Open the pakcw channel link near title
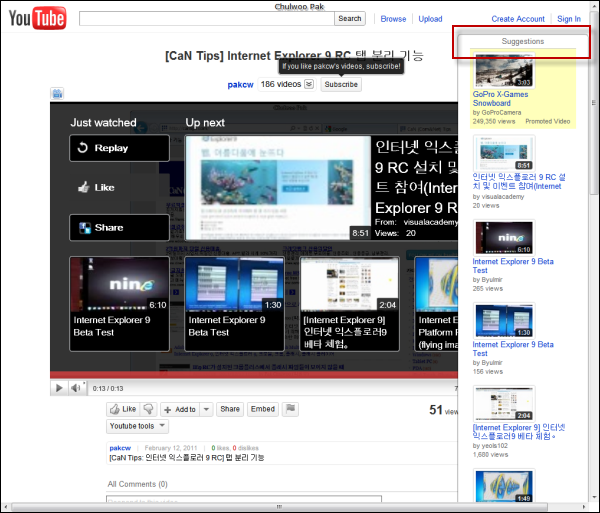This screenshot has height=513, width=600. pyautogui.click(x=240, y=85)
